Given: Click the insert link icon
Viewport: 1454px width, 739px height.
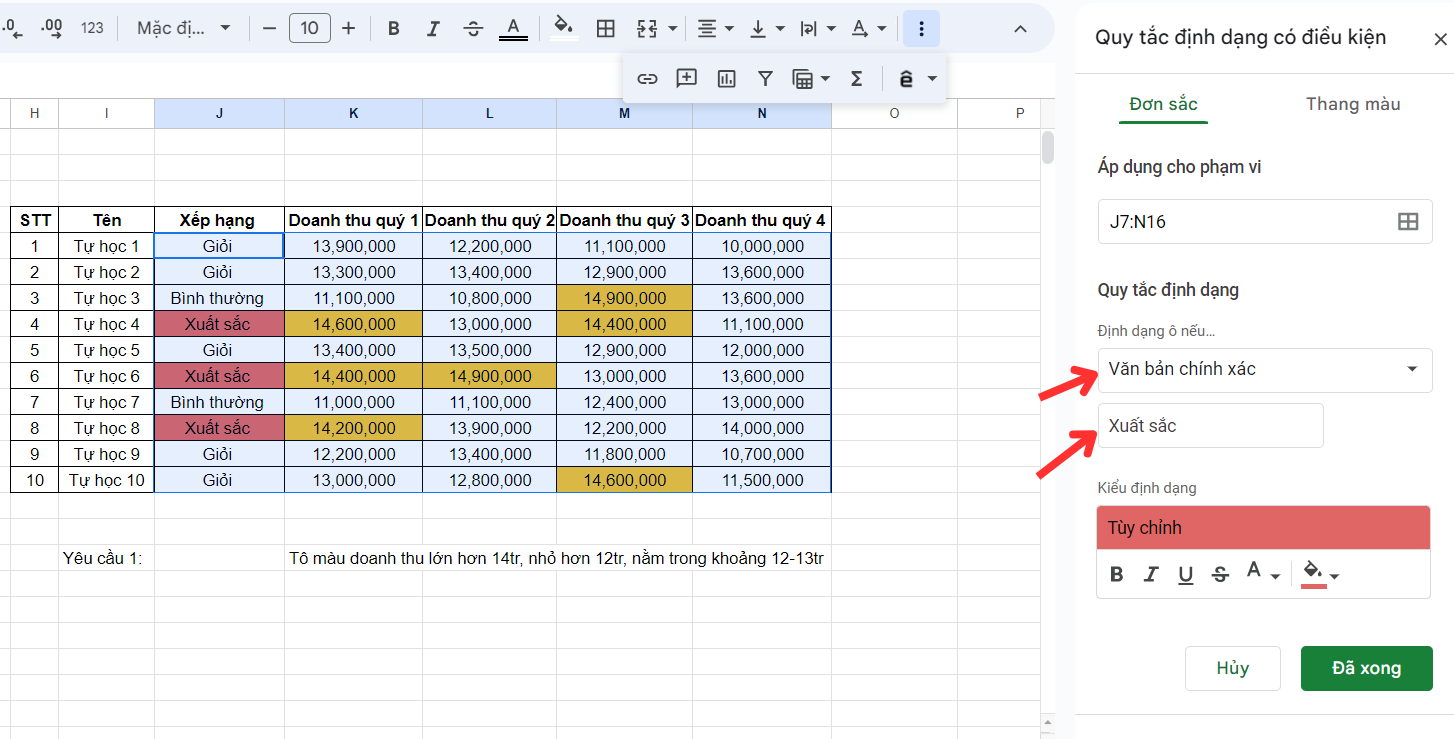Looking at the screenshot, I should pyautogui.click(x=647, y=79).
